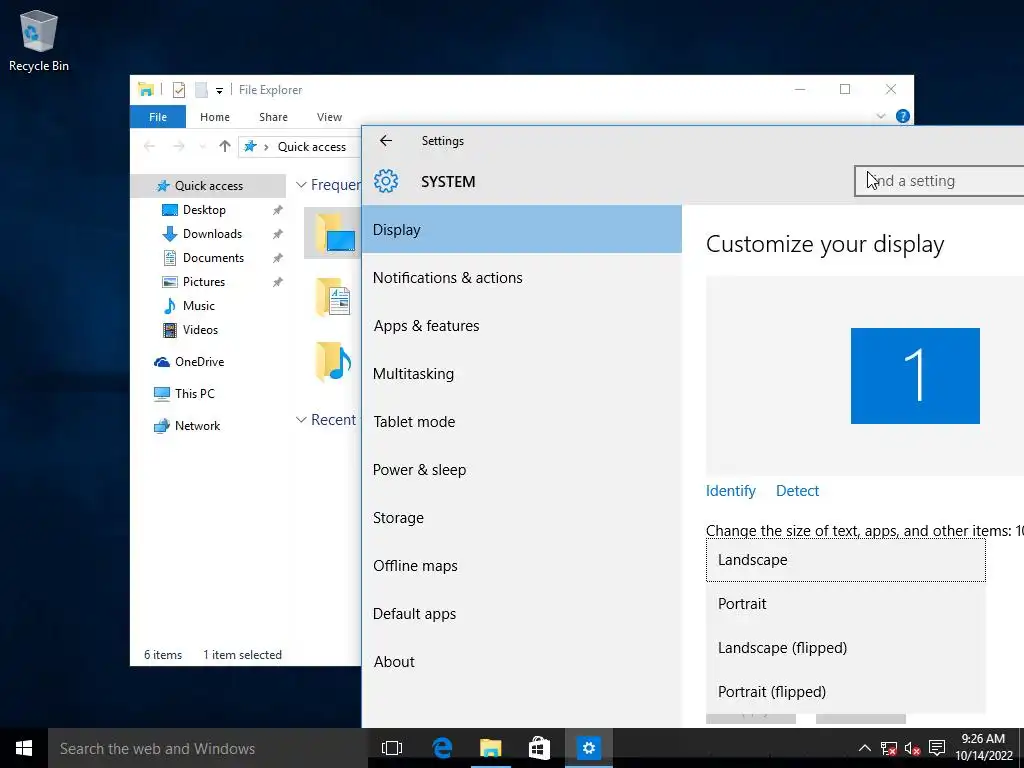Select Default apps in Settings sidebar
Image resolution: width=1024 pixels, height=768 pixels.
(521, 613)
